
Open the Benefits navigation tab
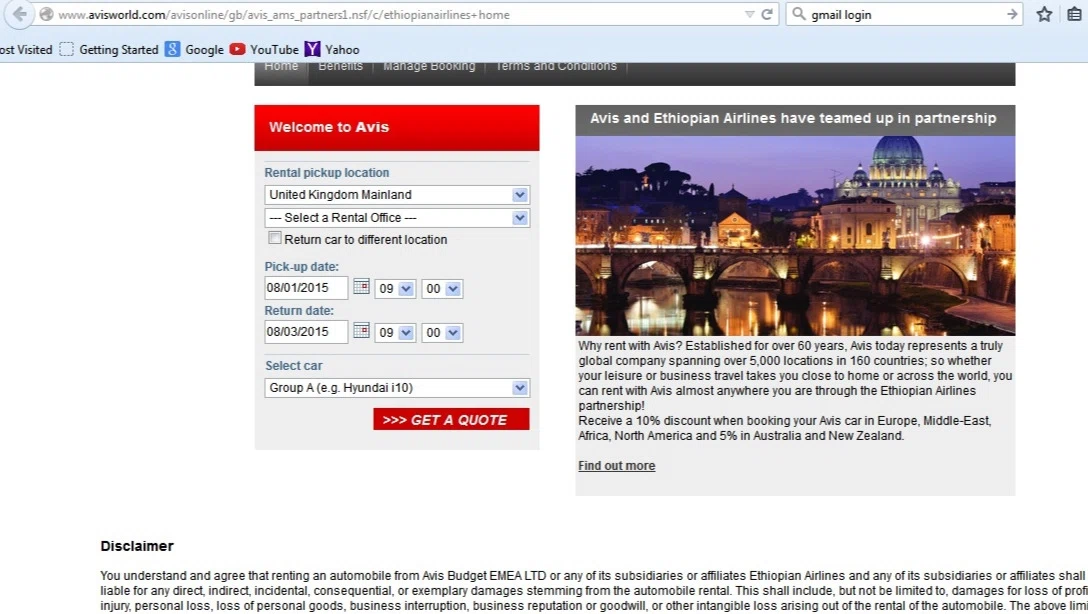[341, 67]
